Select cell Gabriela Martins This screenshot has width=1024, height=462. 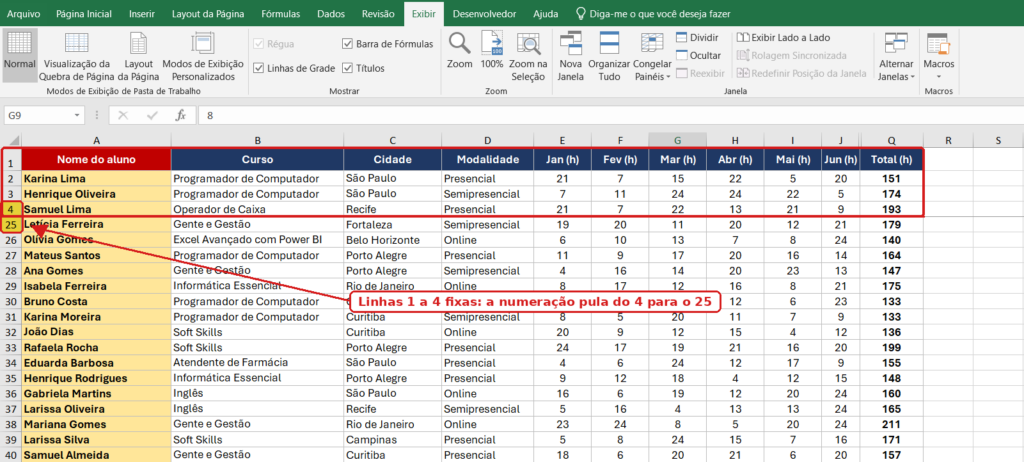pos(97,393)
